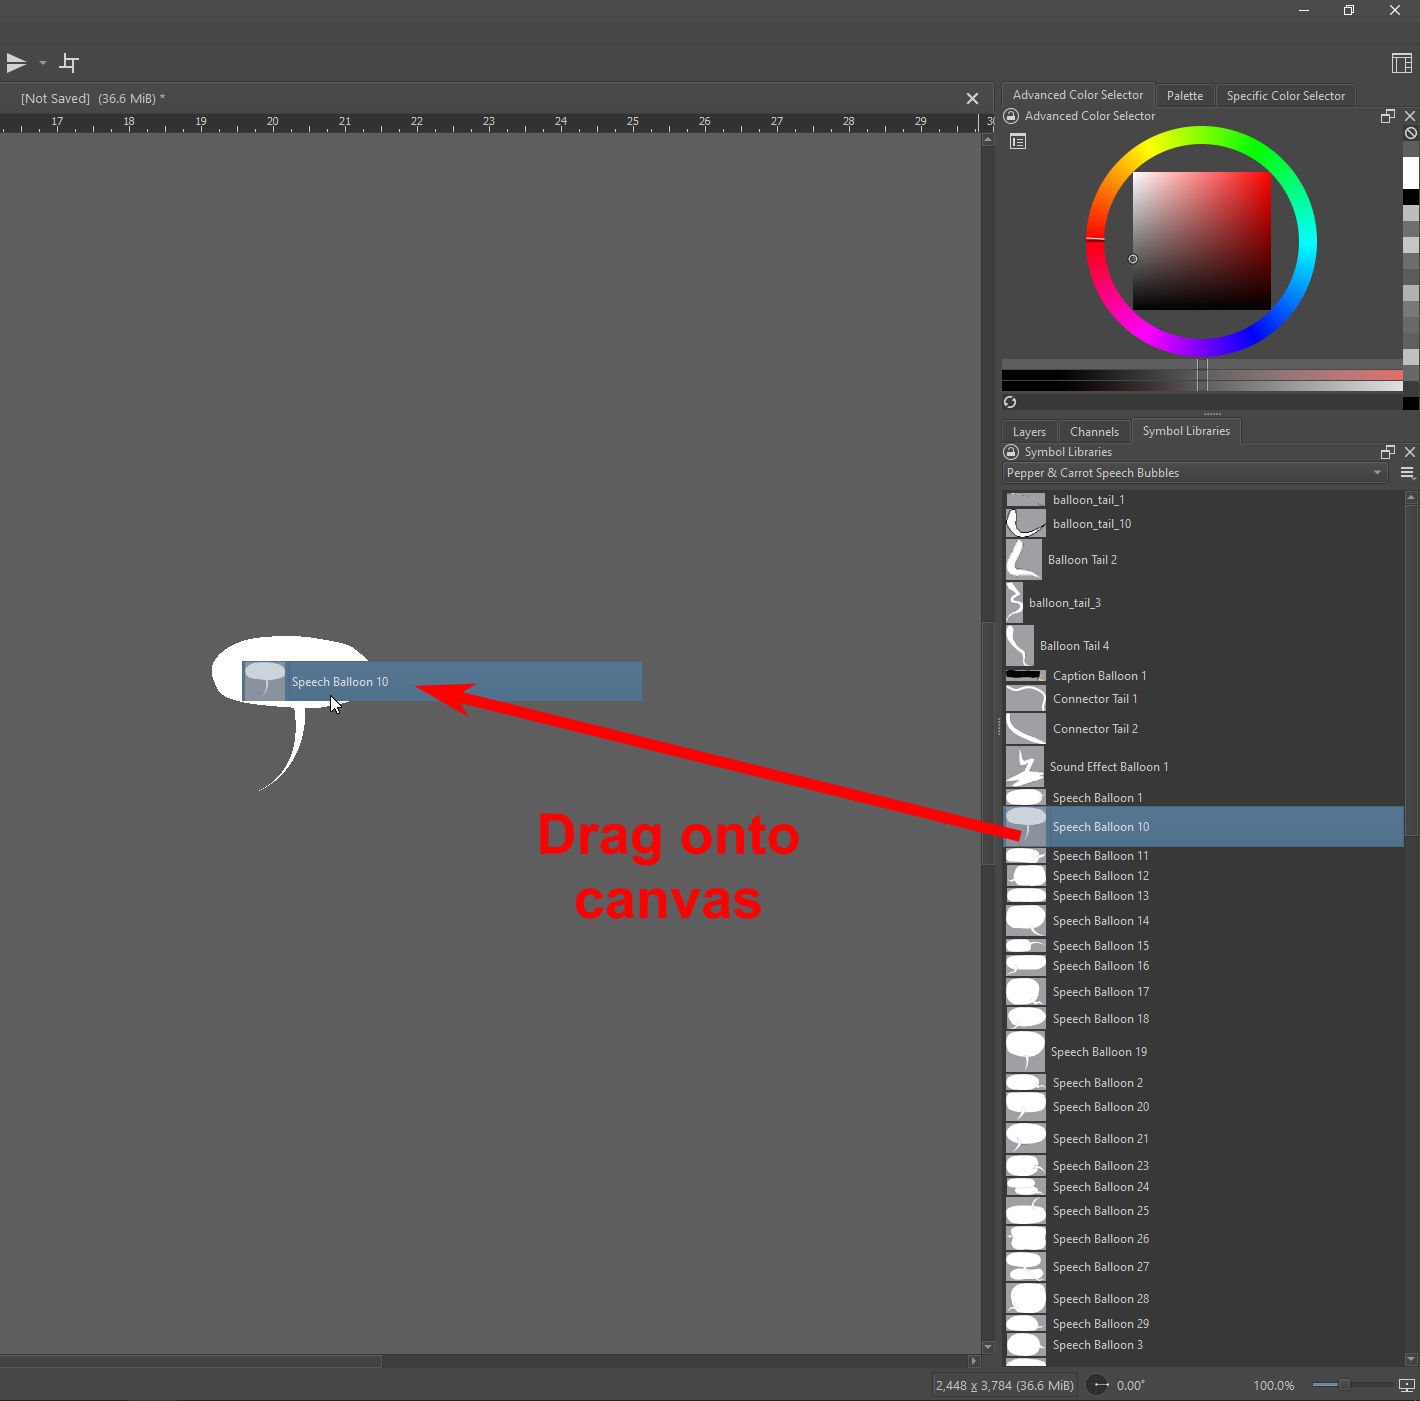Image resolution: width=1420 pixels, height=1401 pixels.
Task: Float the Advanced Color Selector docker
Action: click(x=1388, y=116)
